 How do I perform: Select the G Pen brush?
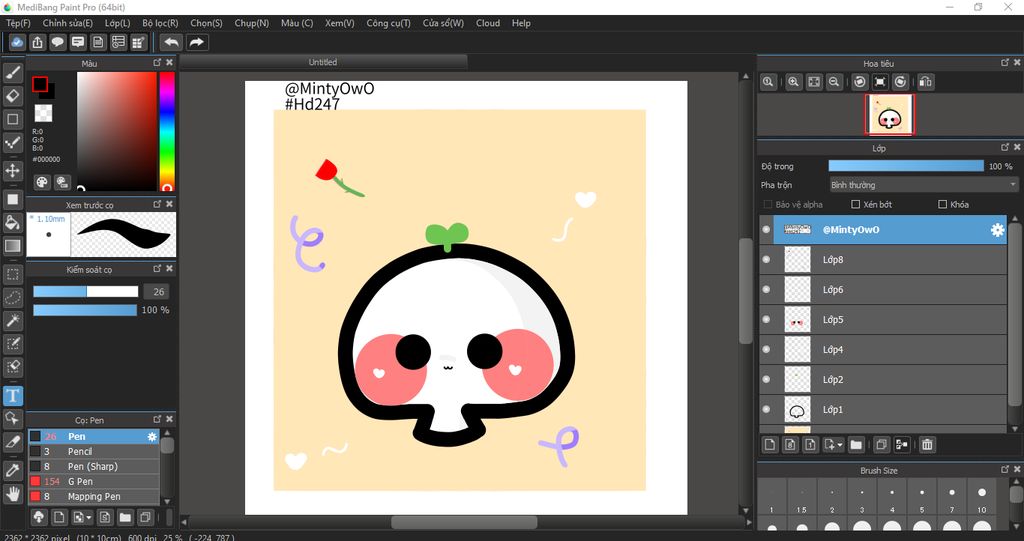(93, 482)
